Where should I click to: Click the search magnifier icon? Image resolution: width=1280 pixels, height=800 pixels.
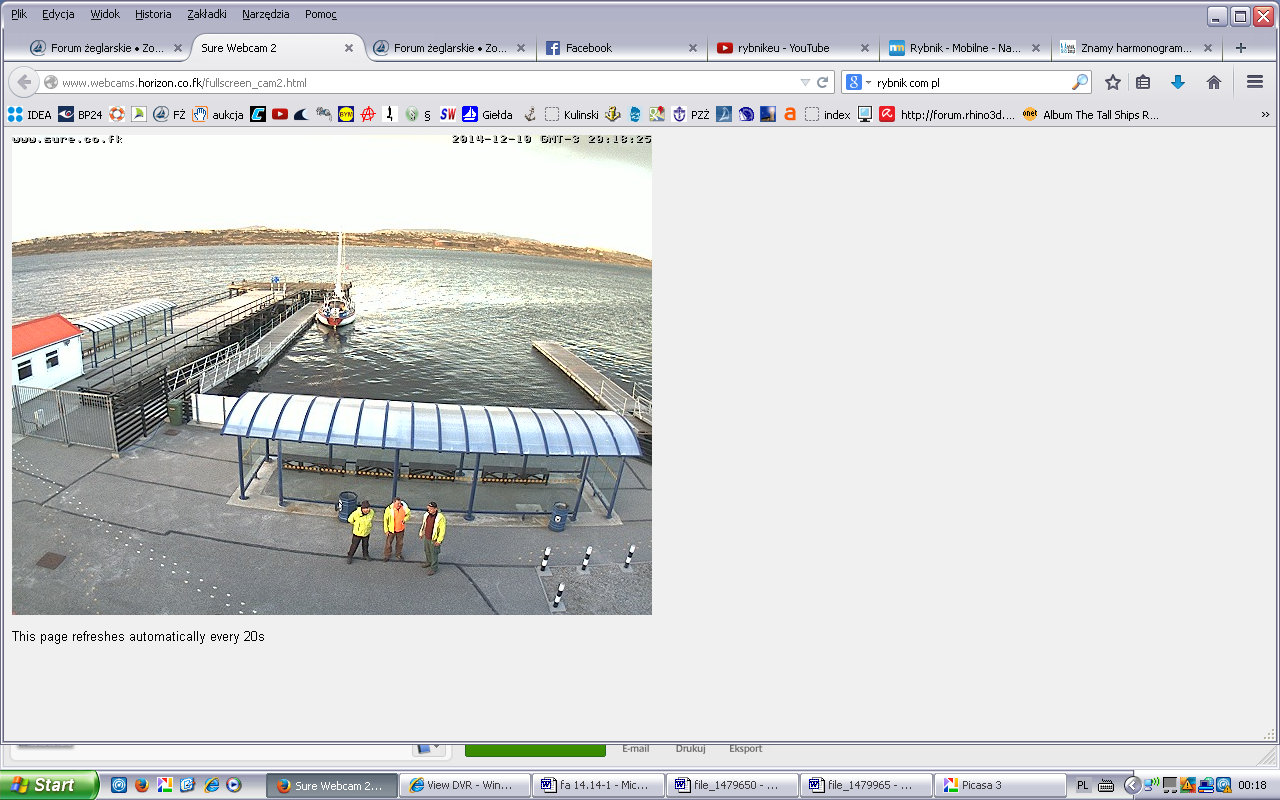(x=1080, y=83)
